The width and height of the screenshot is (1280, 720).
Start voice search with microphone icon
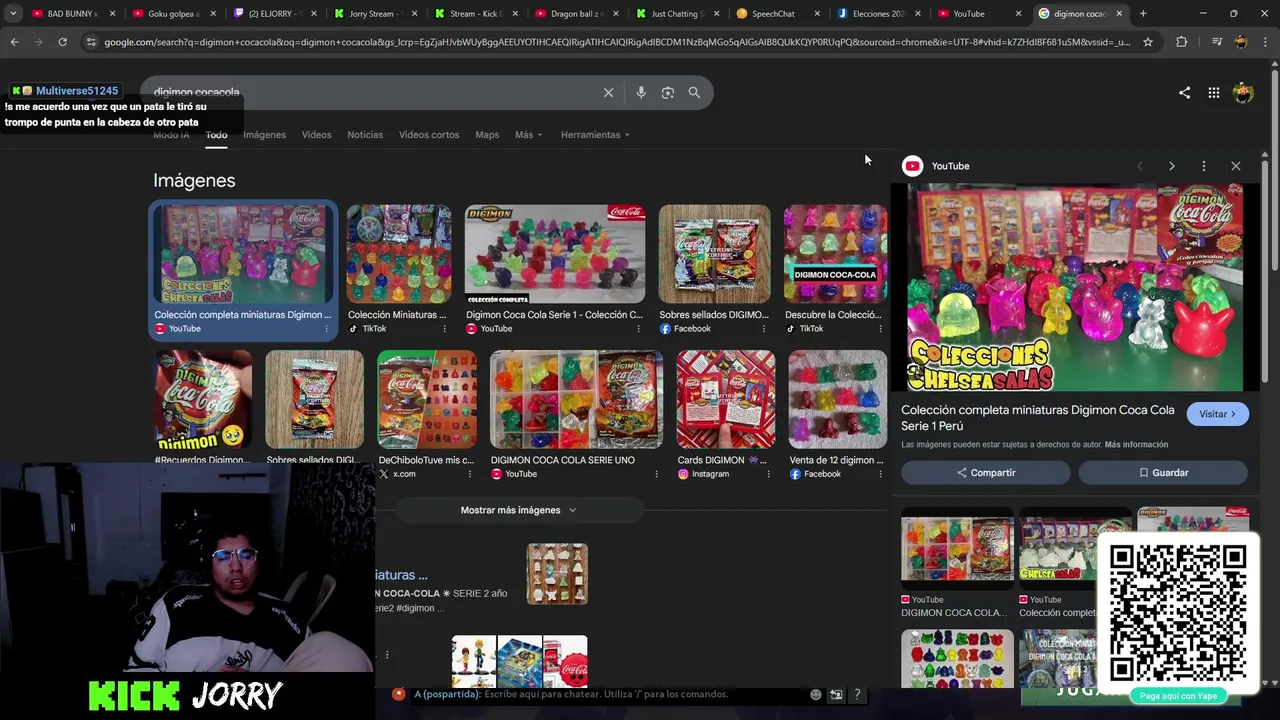pyautogui.click(x=641, y=92)
